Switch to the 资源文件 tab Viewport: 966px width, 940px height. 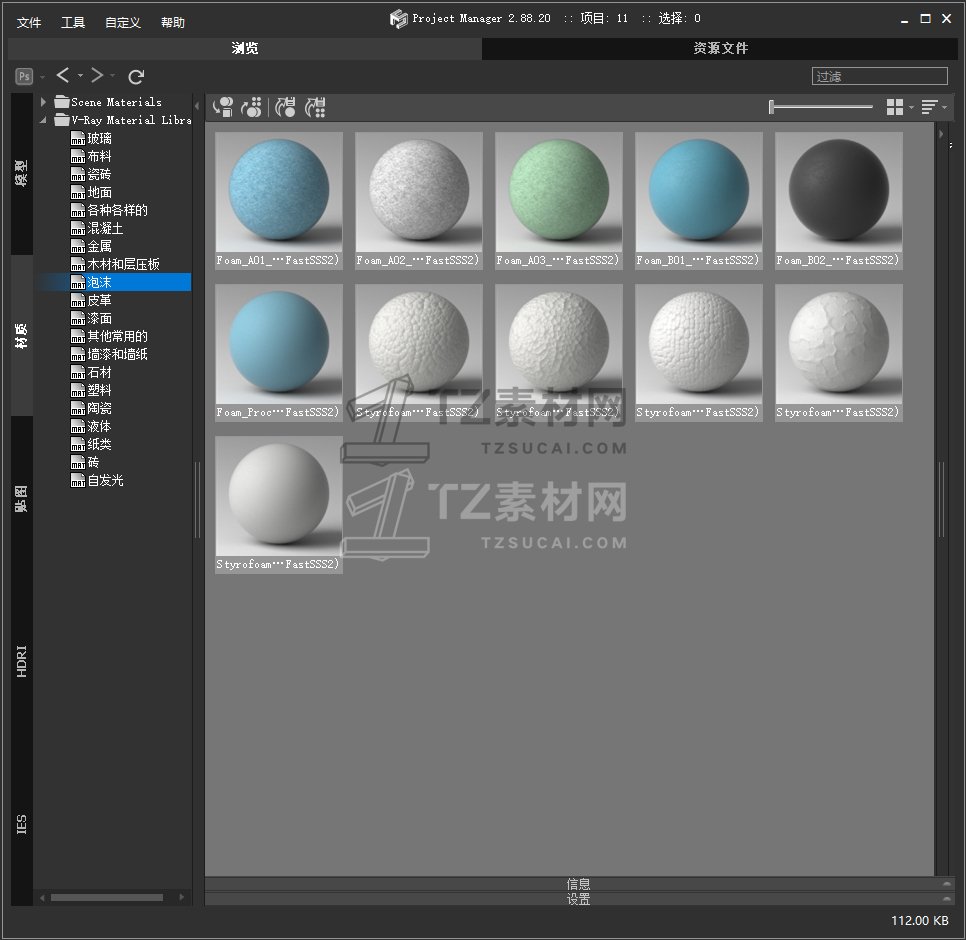click(x=720, y=48)
